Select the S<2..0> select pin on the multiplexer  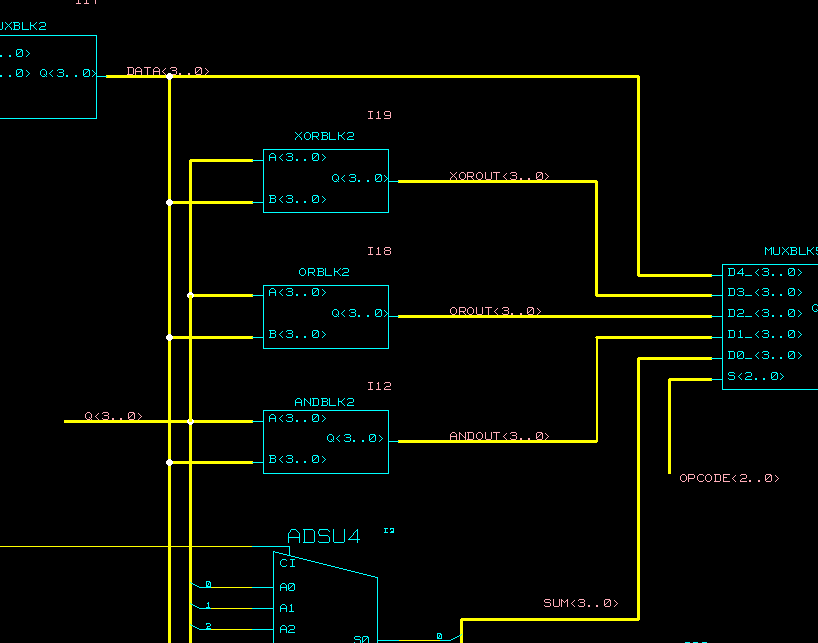click(755, 377)
